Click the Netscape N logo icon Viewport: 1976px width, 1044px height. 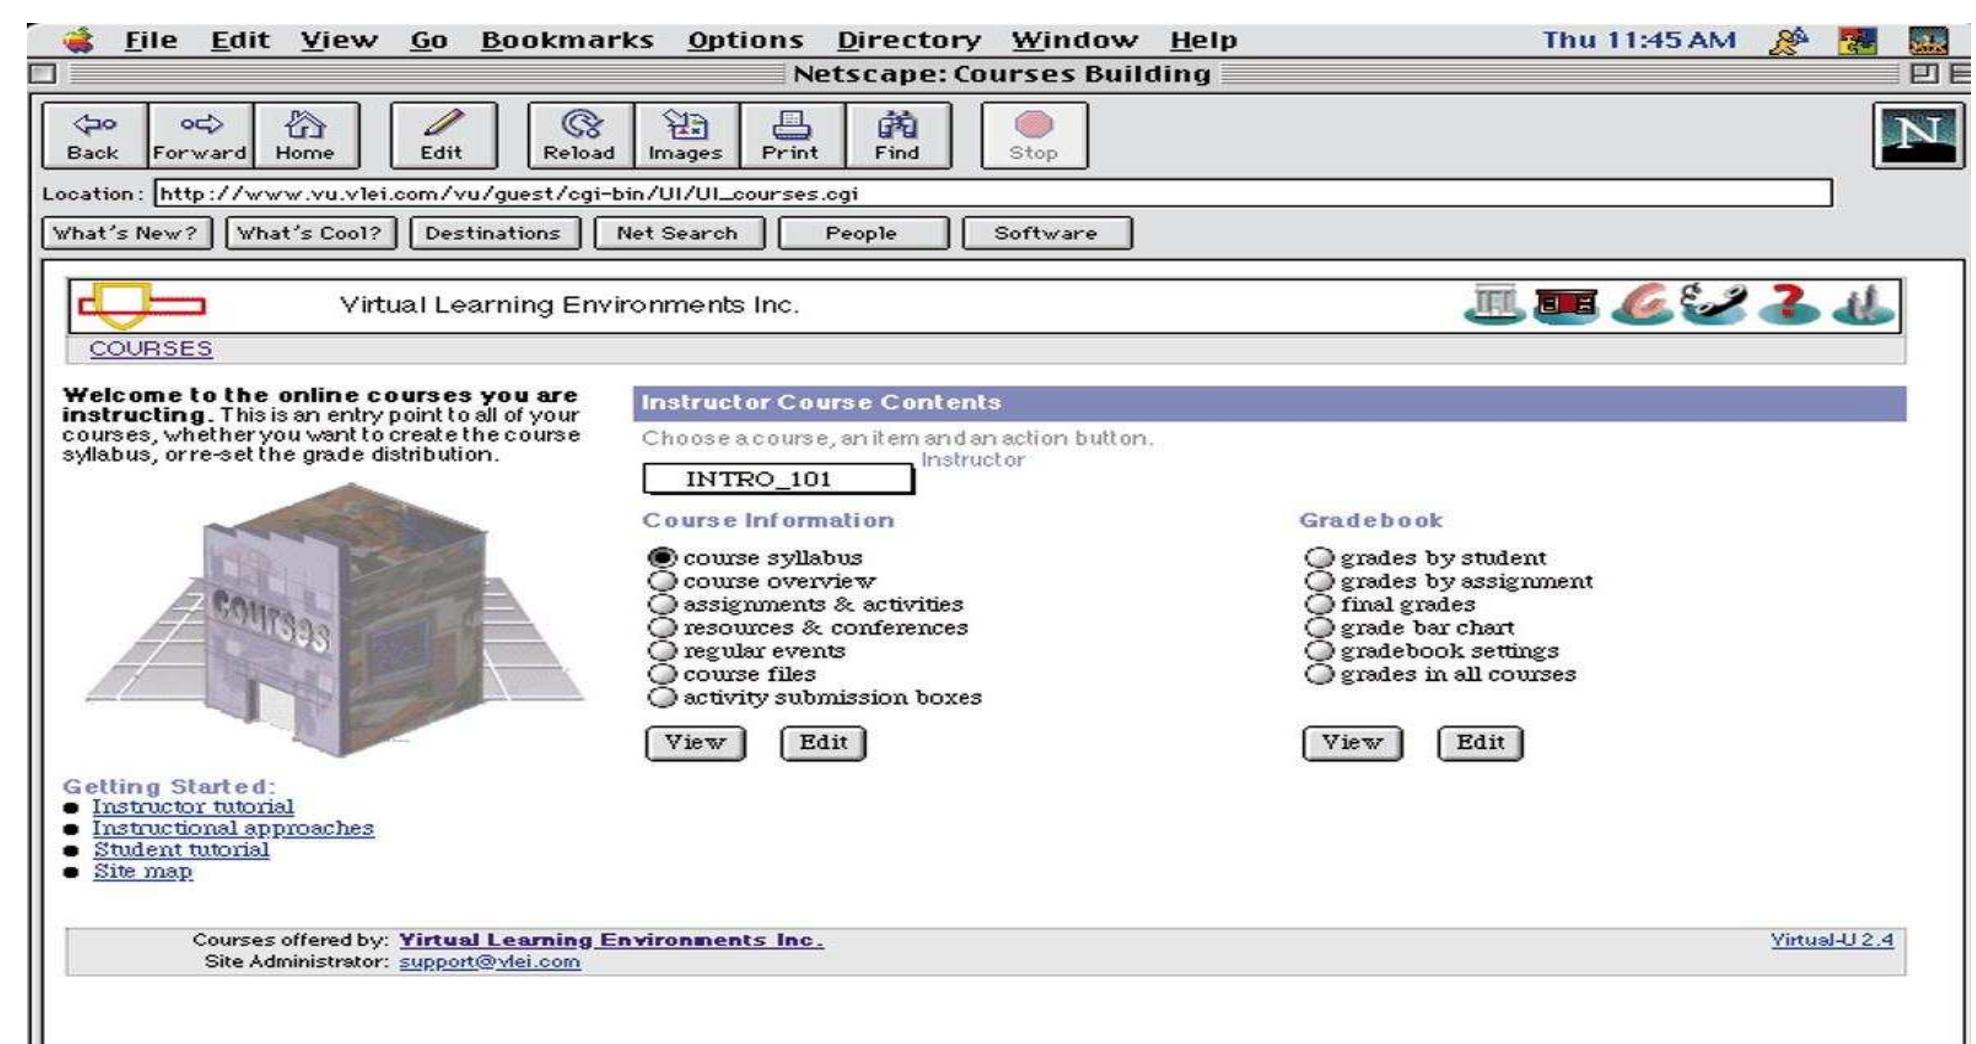pyautogui.click(x=1918, y=136)
